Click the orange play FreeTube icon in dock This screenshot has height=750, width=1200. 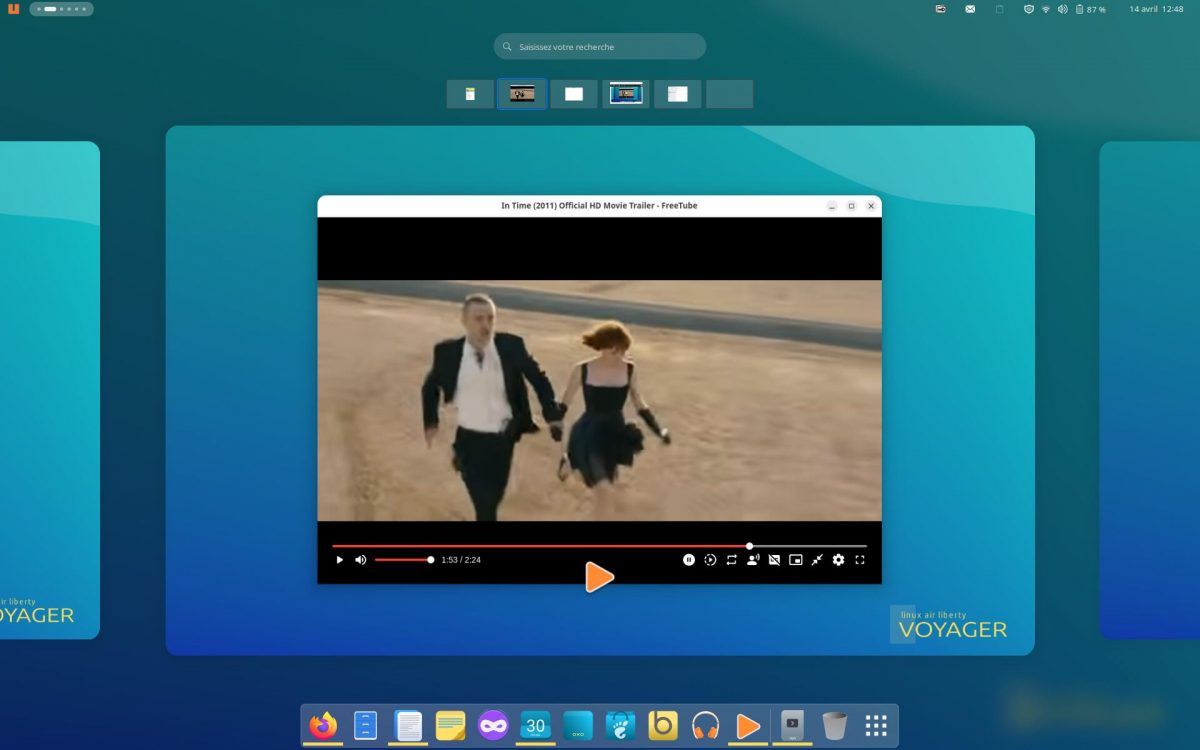pos(748,725)
